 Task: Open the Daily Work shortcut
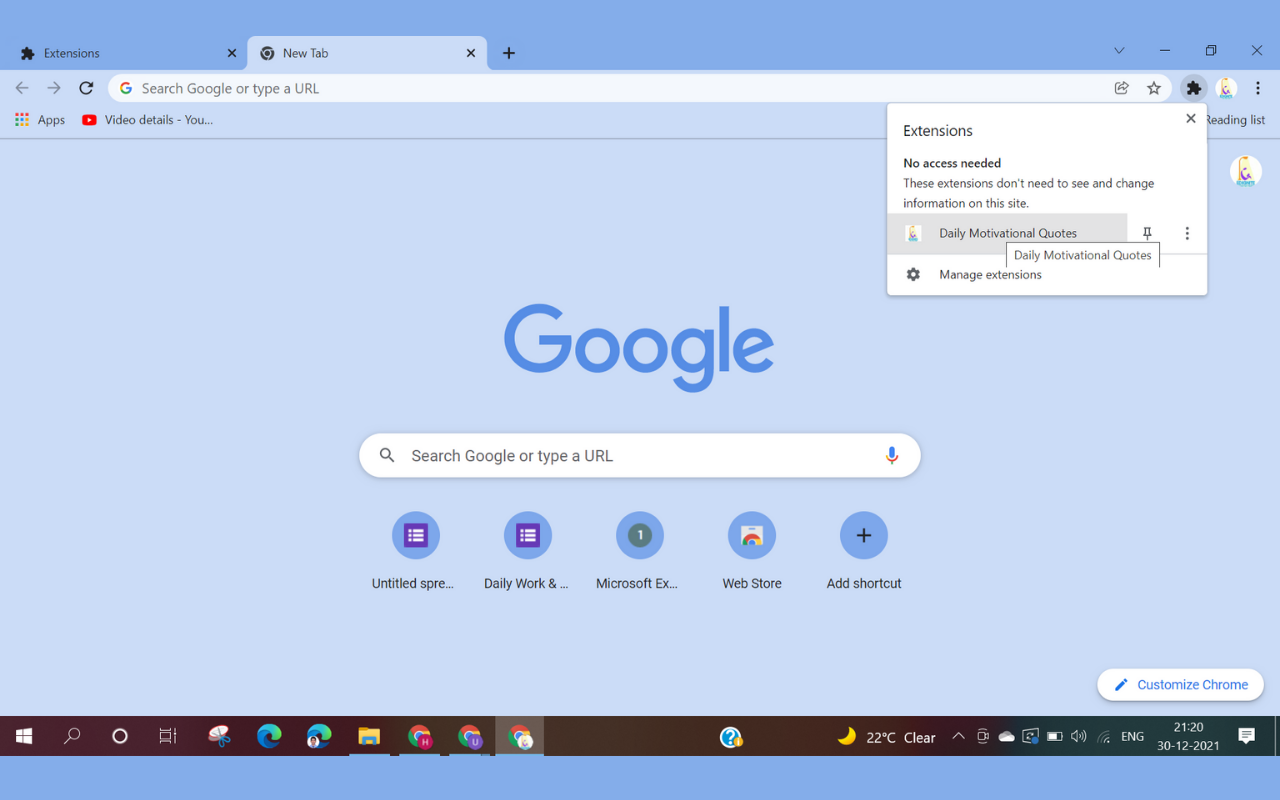pos(528,552)
